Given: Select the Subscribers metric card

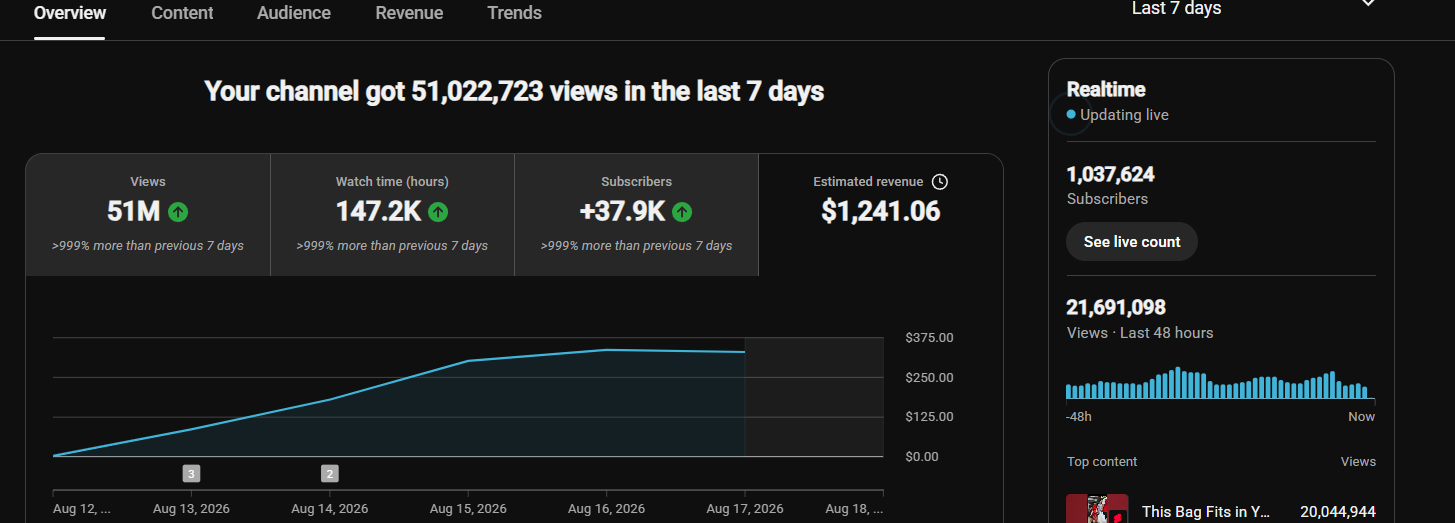Looking at the screenshot, I should [636, 215].
